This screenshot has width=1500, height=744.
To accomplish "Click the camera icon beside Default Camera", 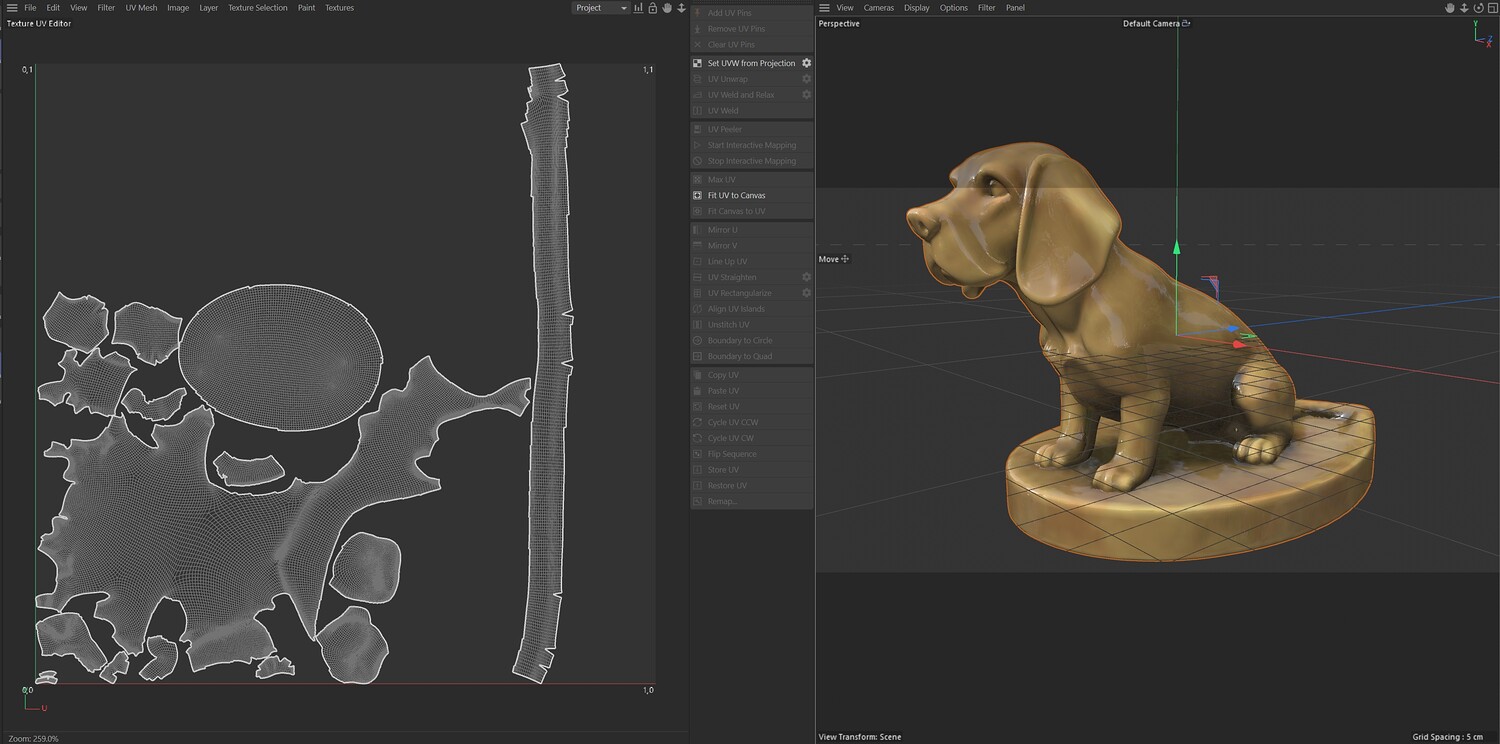I will tap(1186, 23).
